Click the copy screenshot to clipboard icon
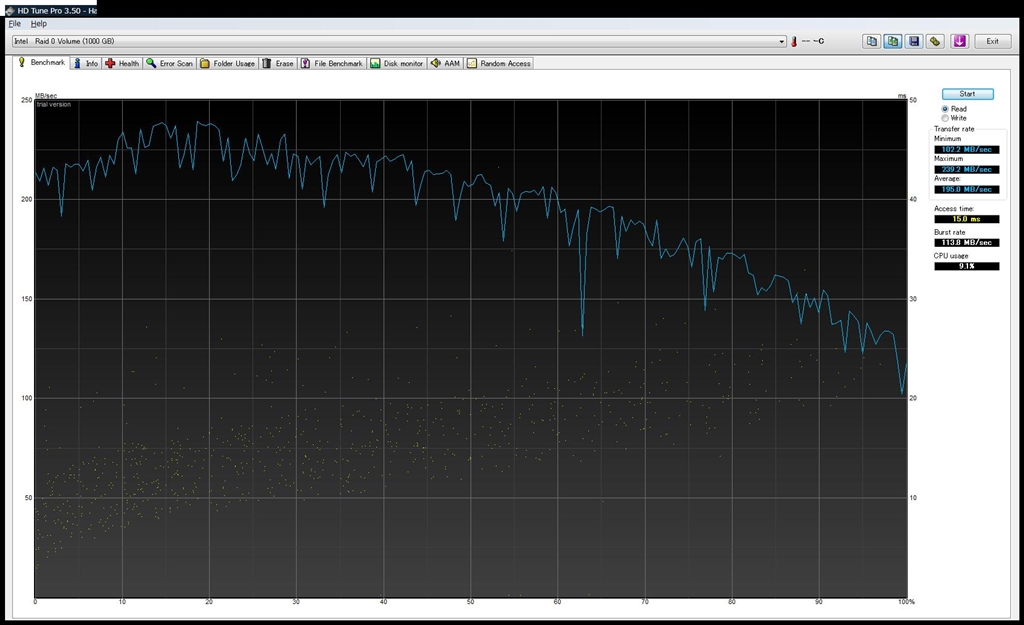The width and height of the screenshot is (1024, 625). 893,41
